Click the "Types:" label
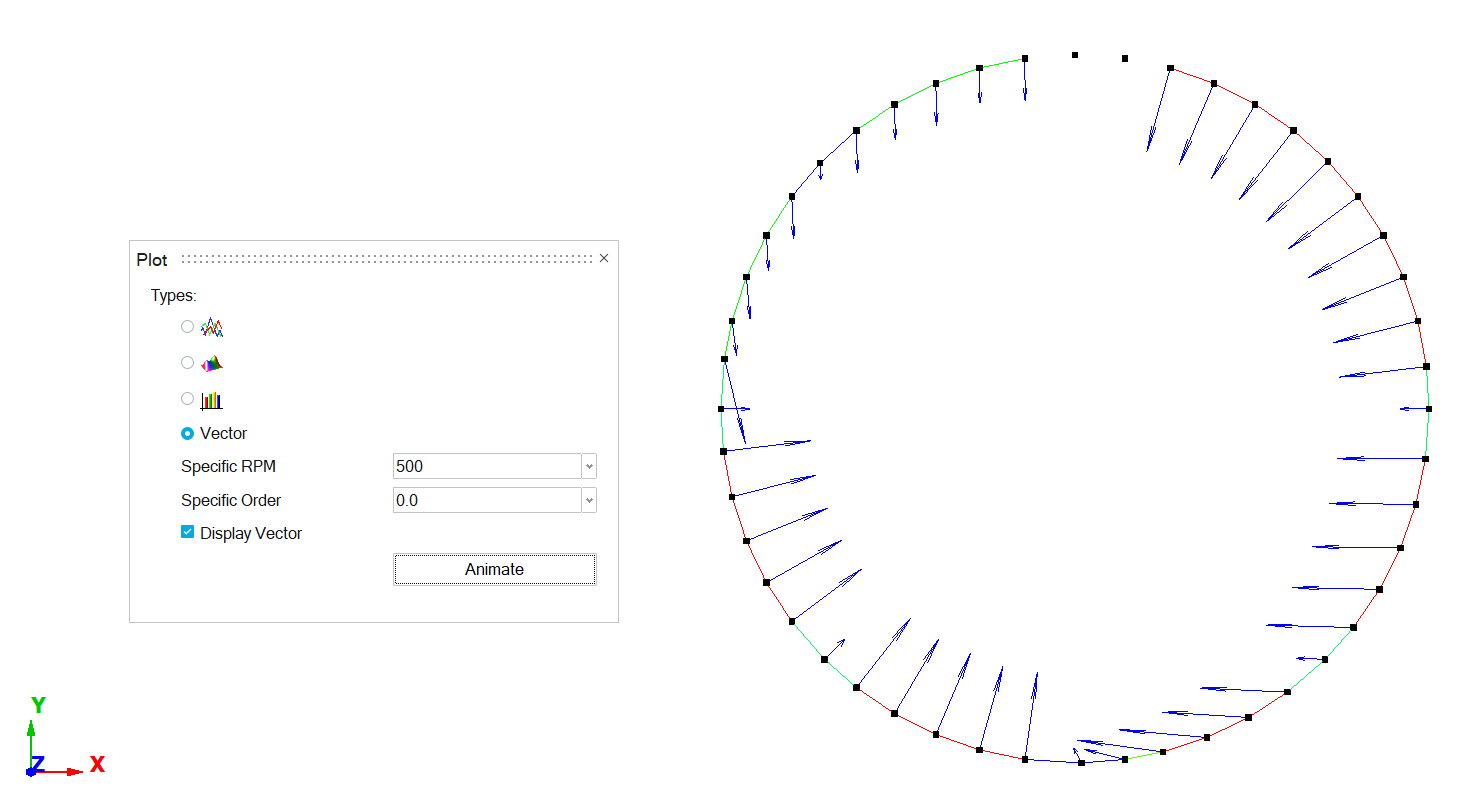The image size is (1469, 812). coord(174,296)
